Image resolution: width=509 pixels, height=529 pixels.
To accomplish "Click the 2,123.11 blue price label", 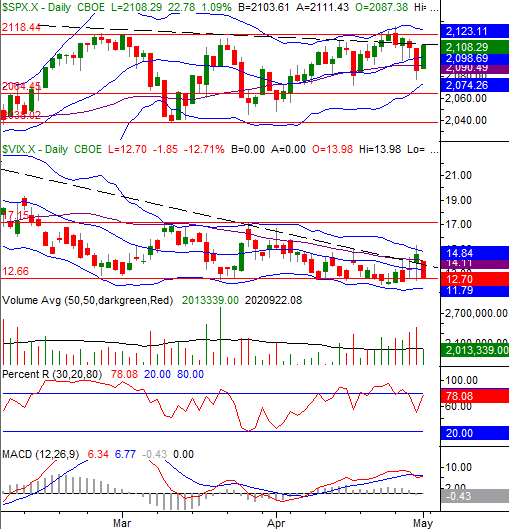I will click(475, 31).
